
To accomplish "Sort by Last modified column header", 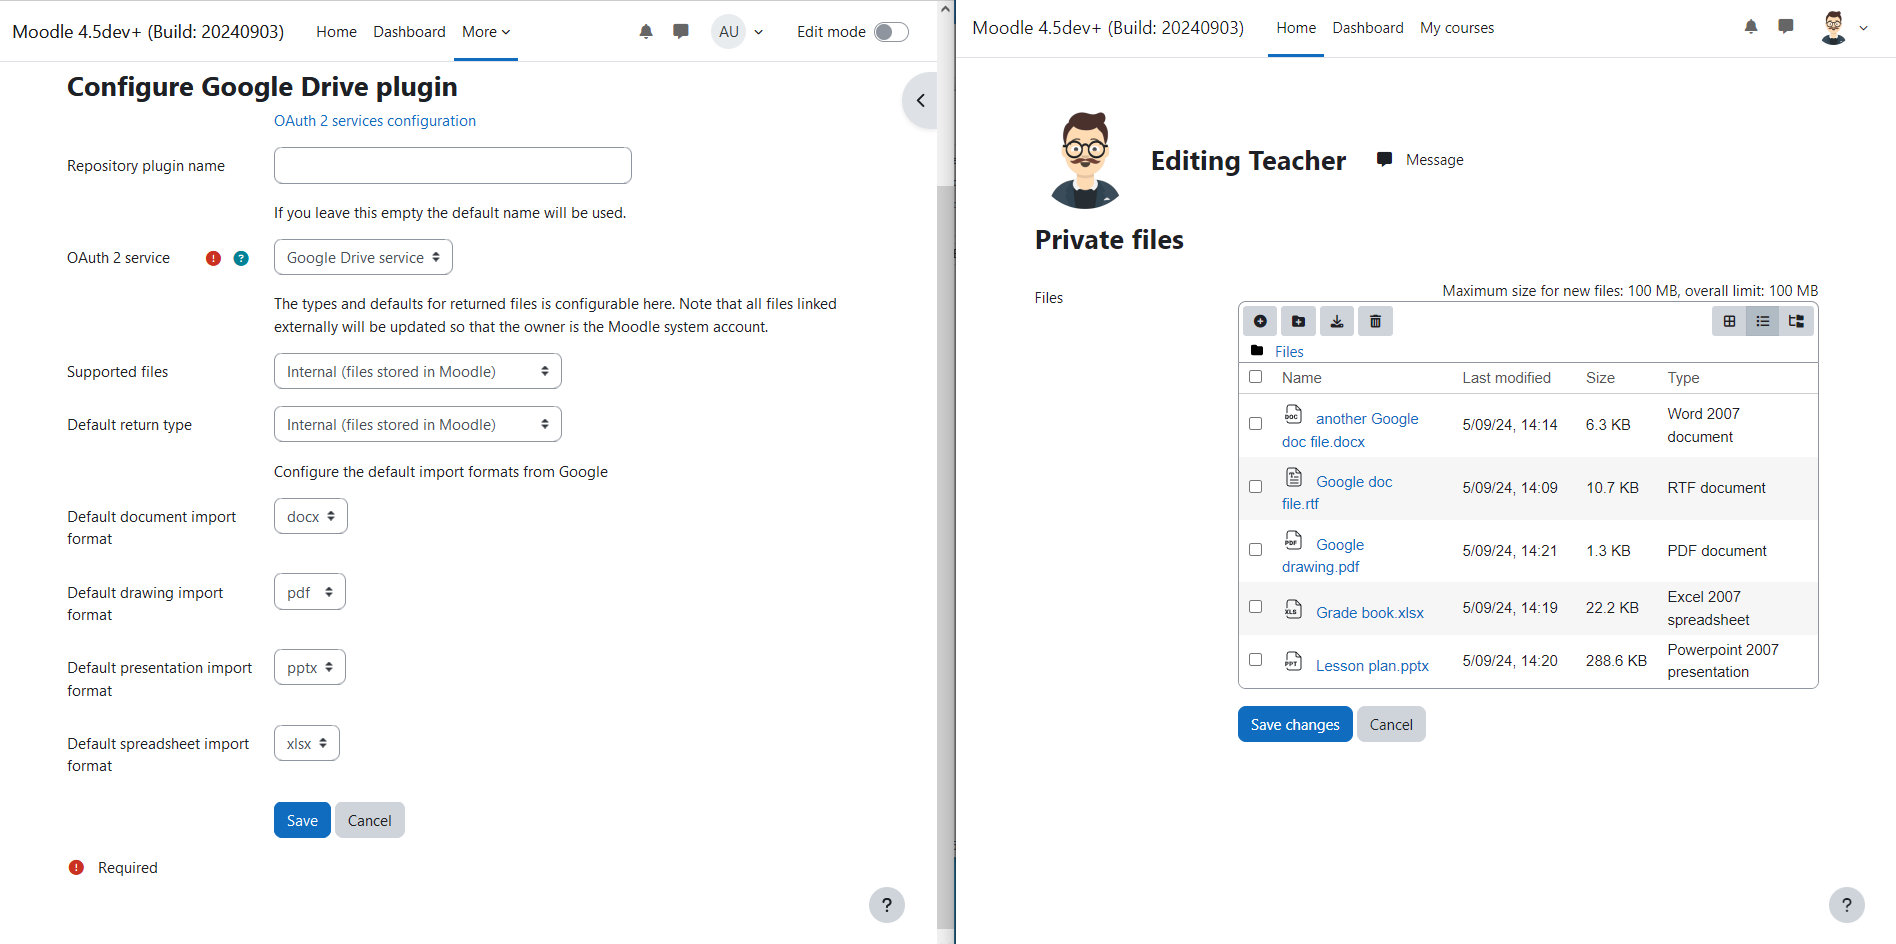I will tap(1506, 377).
